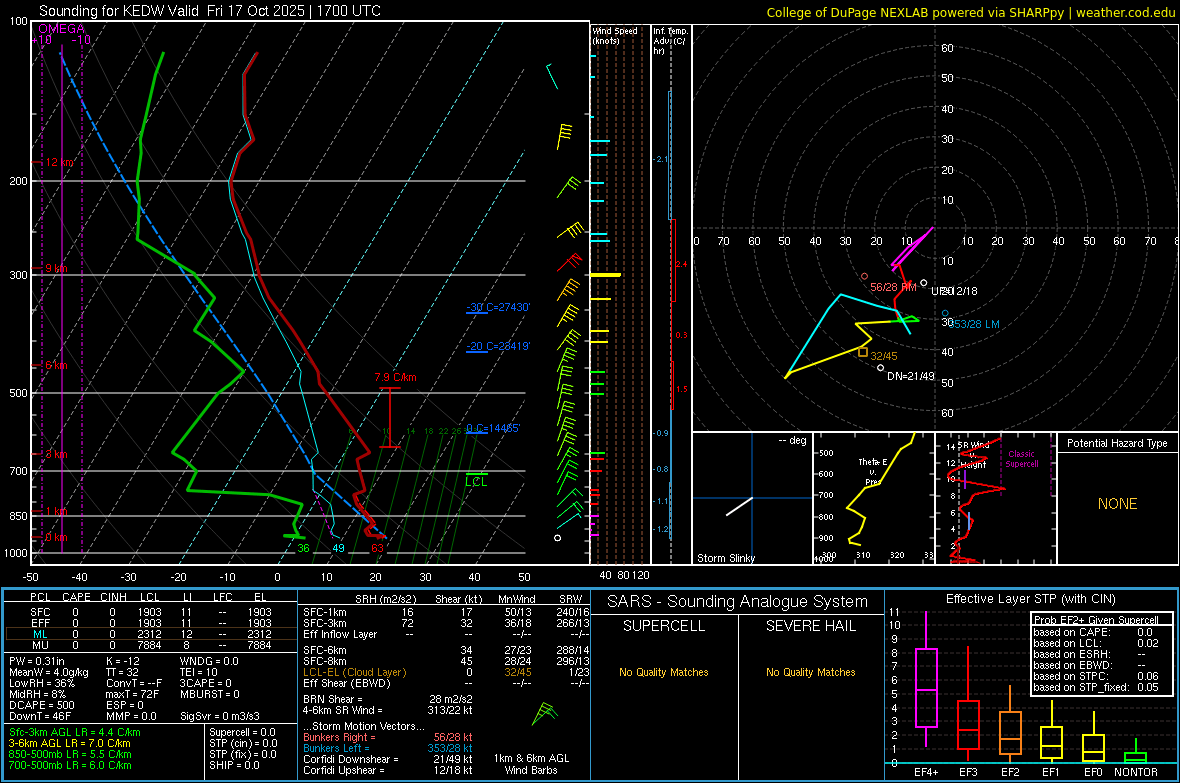
Task: Click the 850-500mb LR = 5.5 C/km line
Action: pyautogui.click(x=70, y=754)
